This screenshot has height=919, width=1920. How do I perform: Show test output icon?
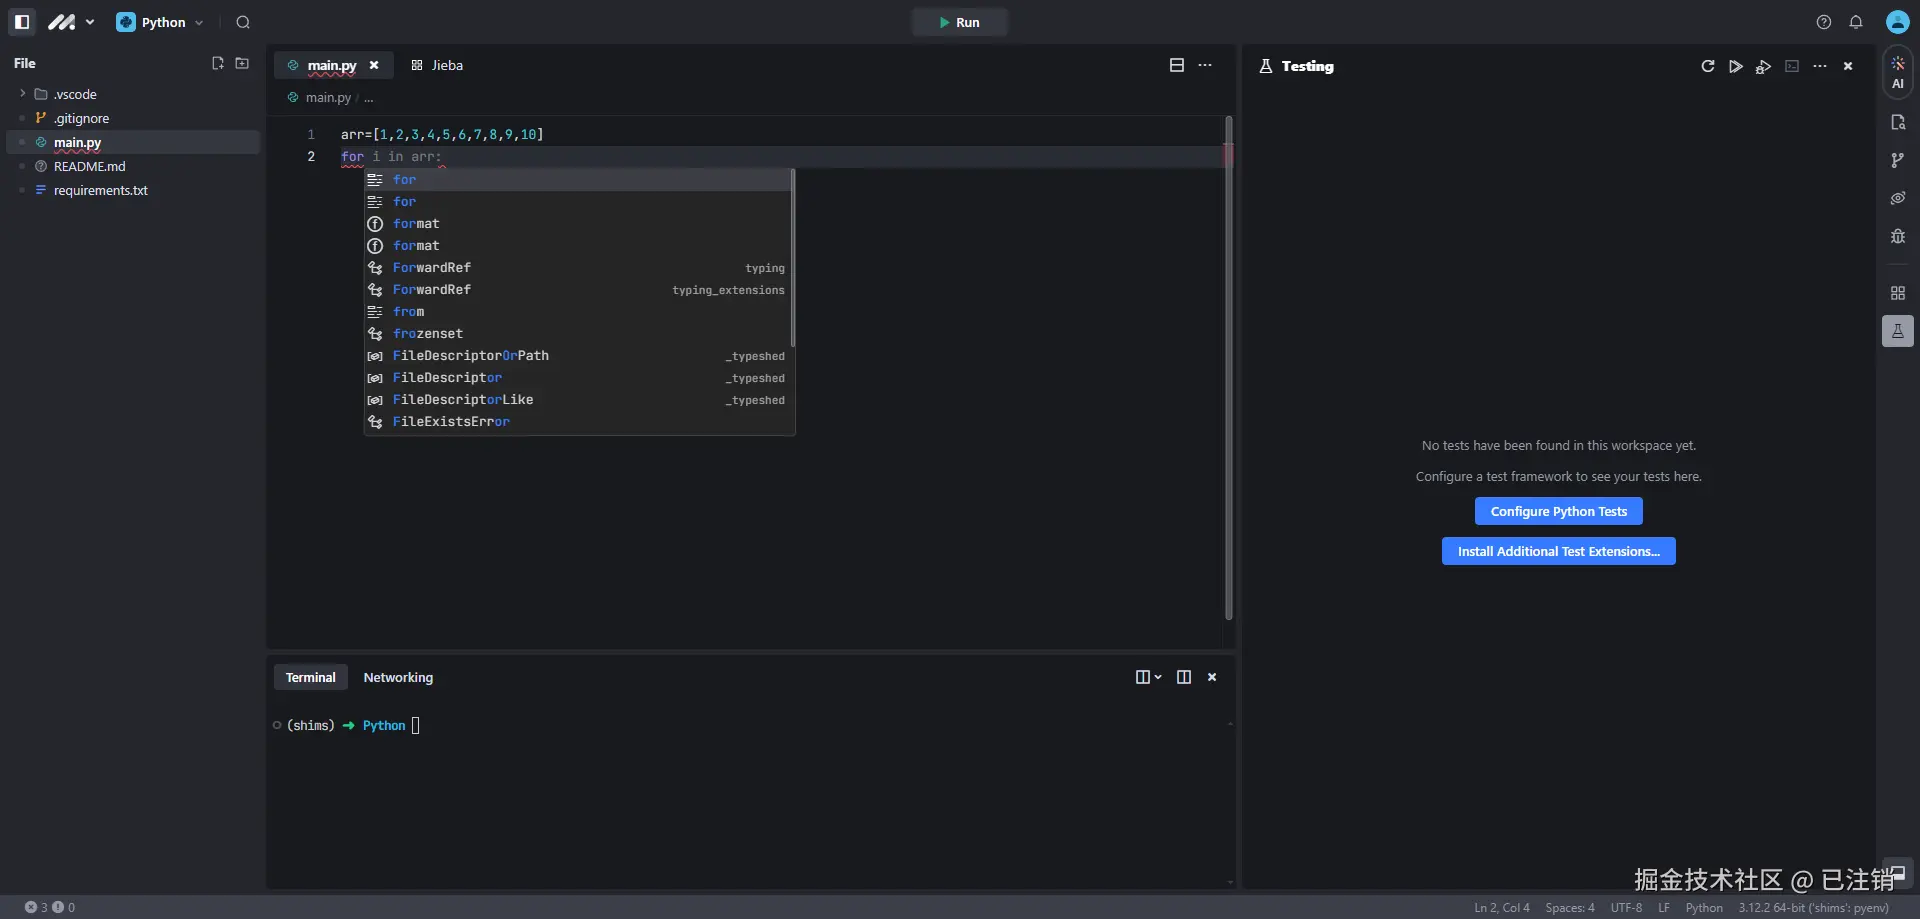point(1792,66)
